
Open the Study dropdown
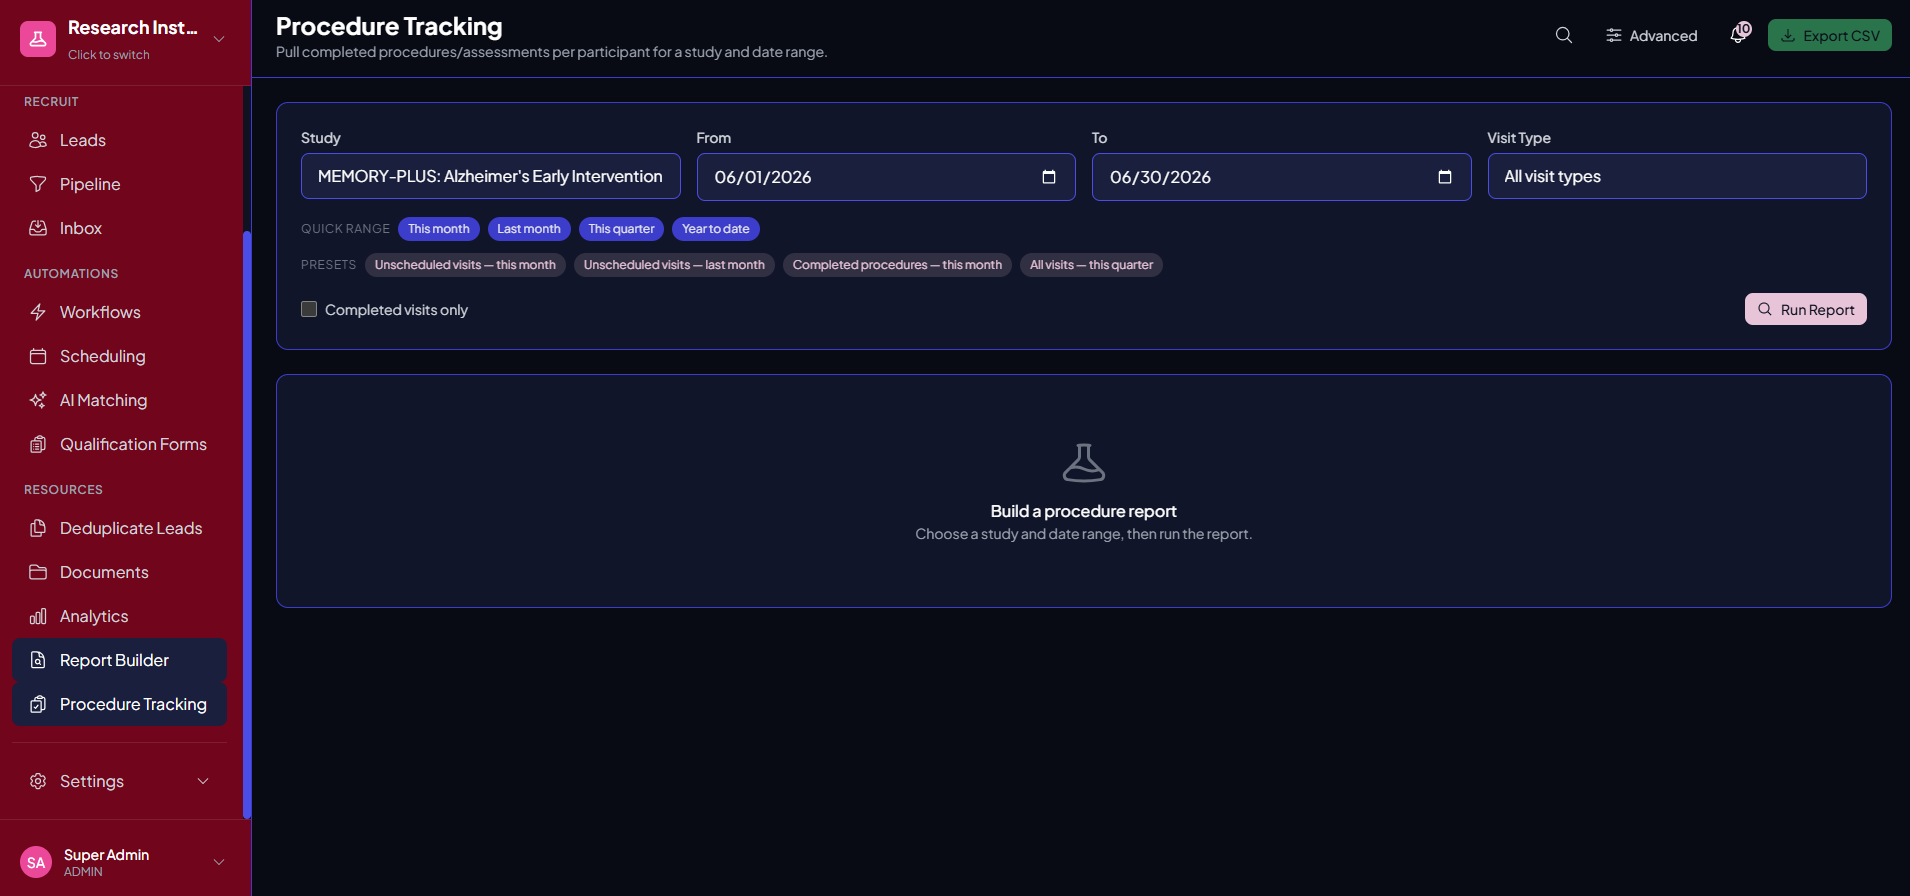491,176
